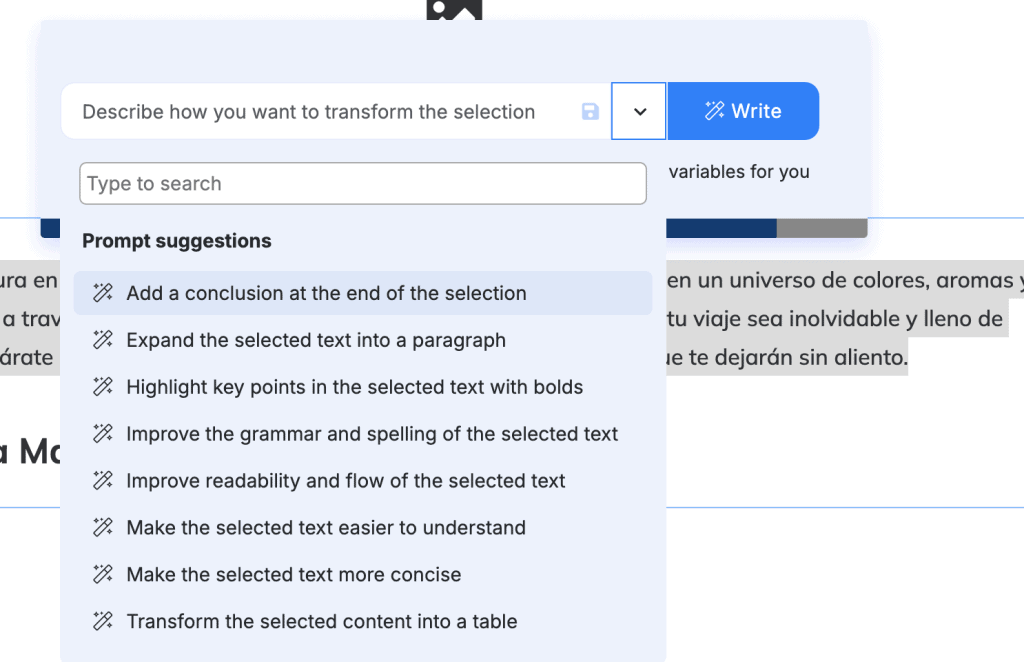The height and width of the screenshot is (662, 1024).
Task: Click wand icon beside 'Add a conclusion' item
Action: point(103,293)
